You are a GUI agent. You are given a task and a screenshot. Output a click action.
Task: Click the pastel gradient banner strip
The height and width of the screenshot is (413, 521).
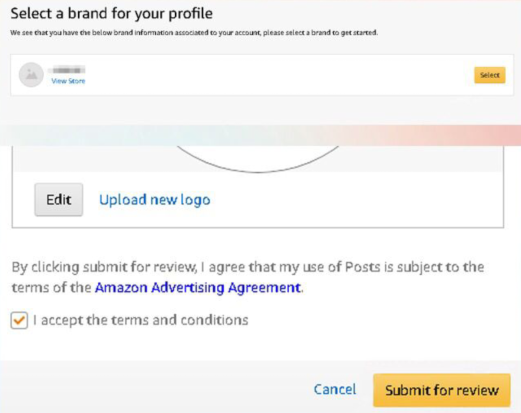[x=260, y=135]
